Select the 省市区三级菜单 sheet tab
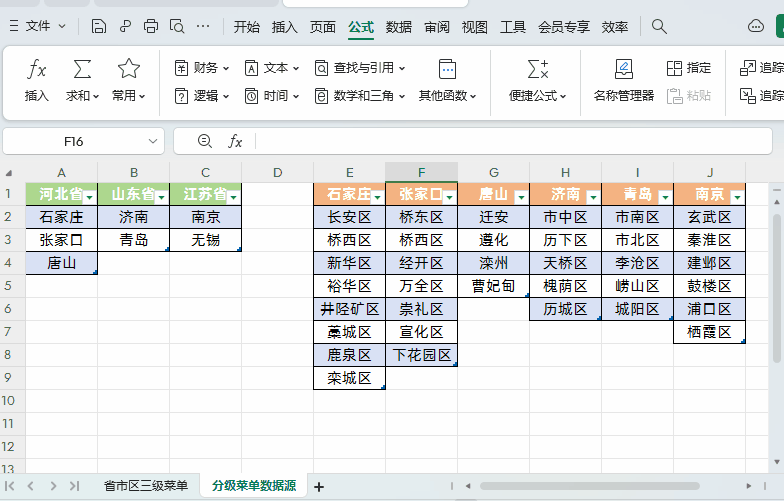 click(x=146, y=486)
